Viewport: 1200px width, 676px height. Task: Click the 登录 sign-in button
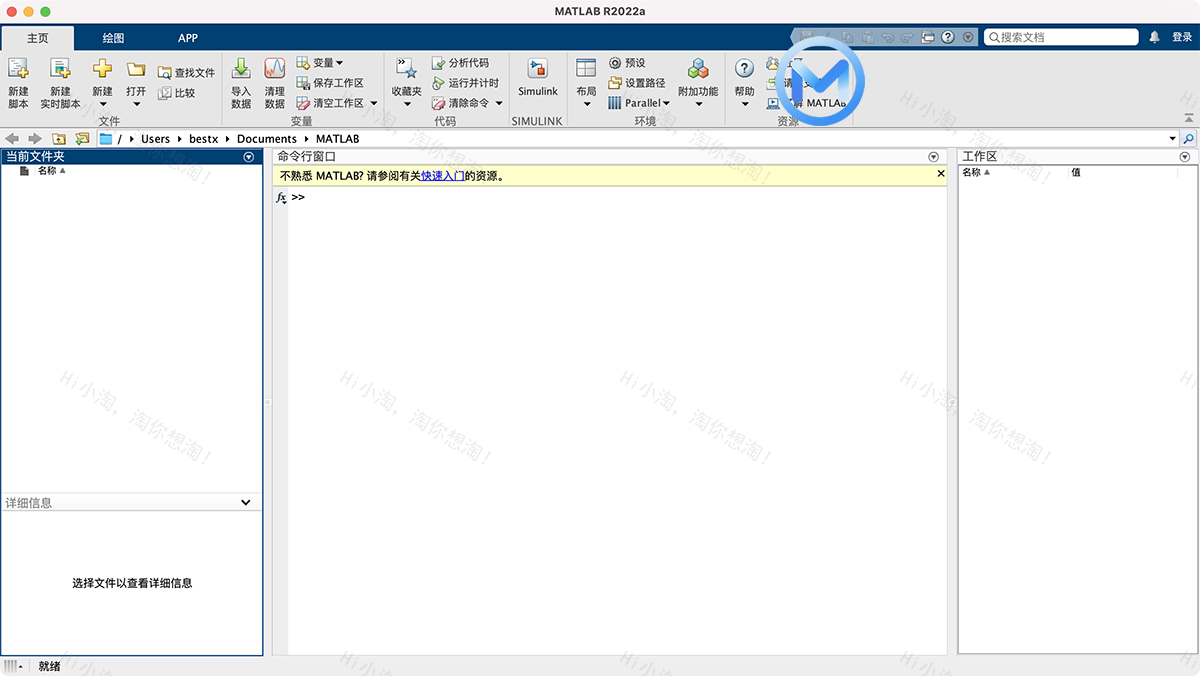tap(1180, 36)
